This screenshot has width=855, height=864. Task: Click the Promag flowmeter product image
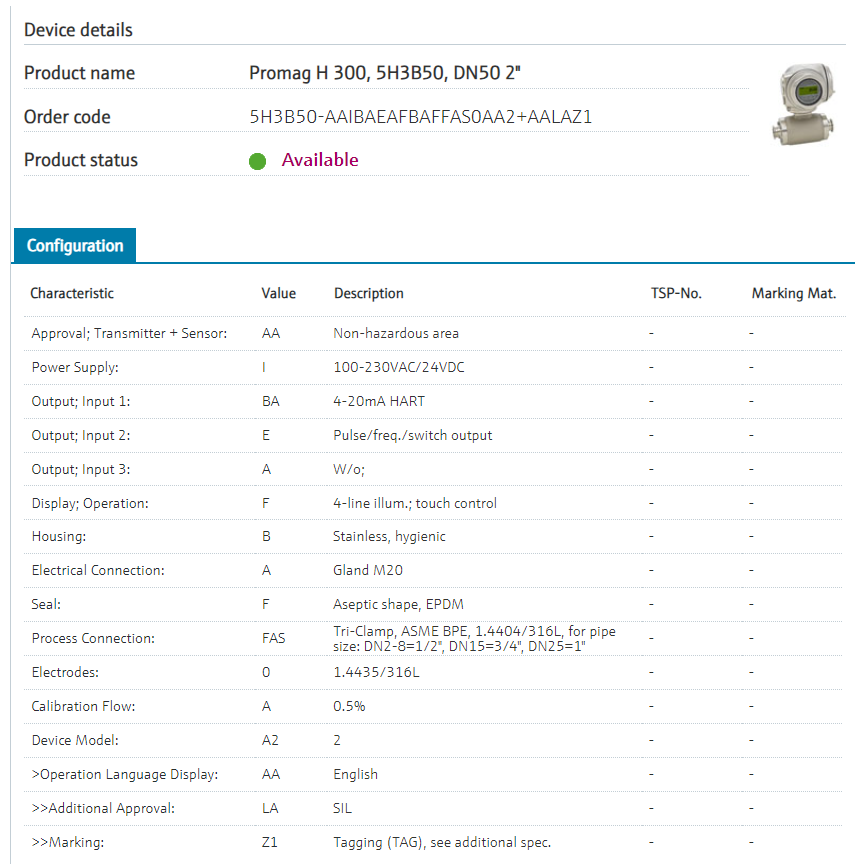click(805, 104)
